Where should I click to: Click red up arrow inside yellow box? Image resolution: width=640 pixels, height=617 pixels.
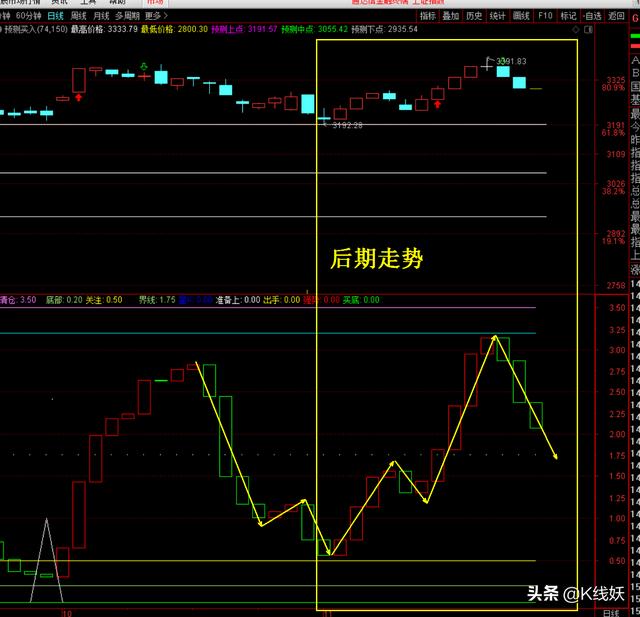(x=438, y=104)
